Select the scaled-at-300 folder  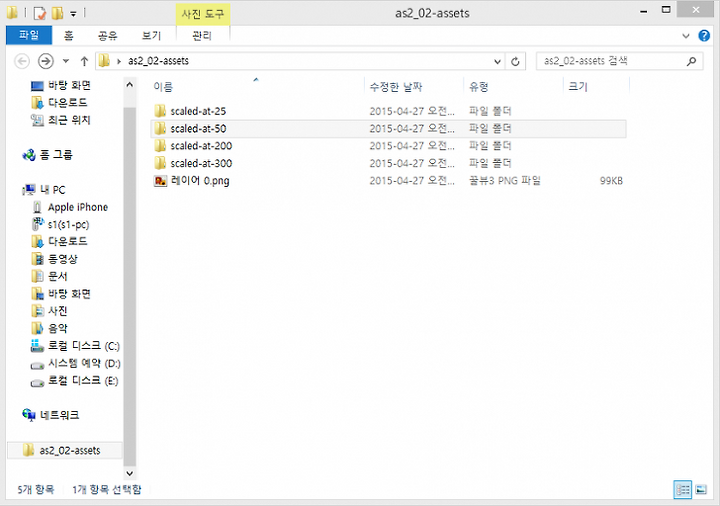coord(388,163)
